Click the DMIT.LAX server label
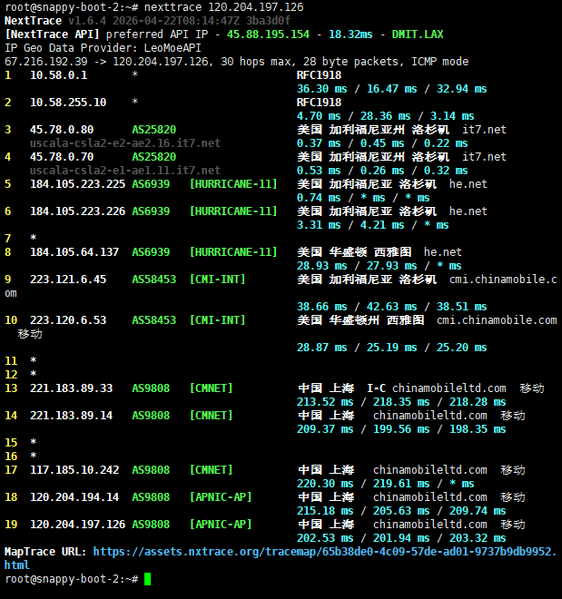The height and width of the screenshot is (599, 562). (417, 34)
